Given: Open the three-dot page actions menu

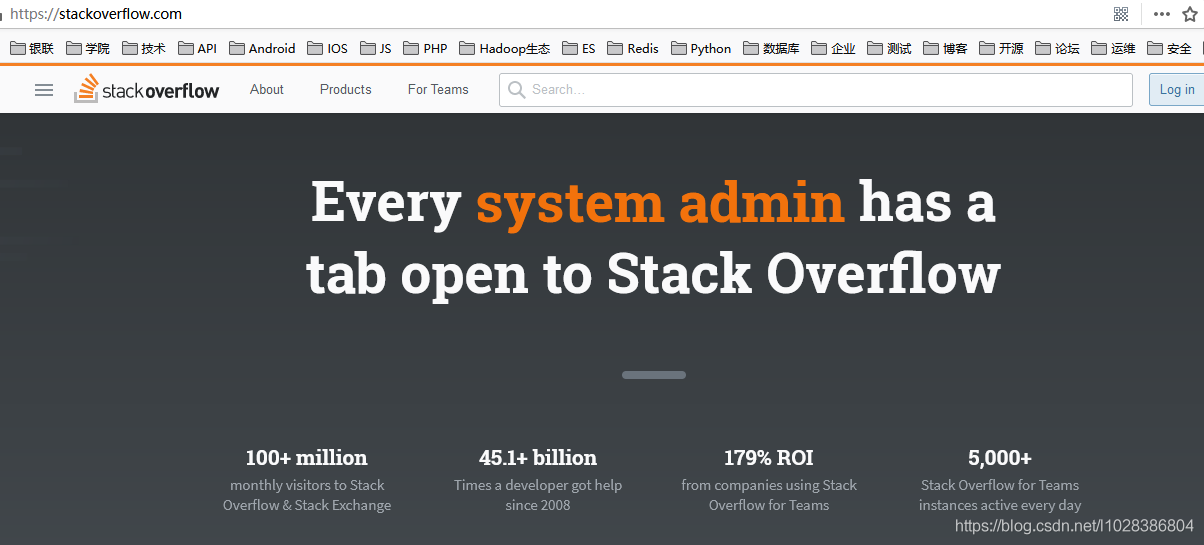Looking at the screenshot, I should click(1161, 14).
